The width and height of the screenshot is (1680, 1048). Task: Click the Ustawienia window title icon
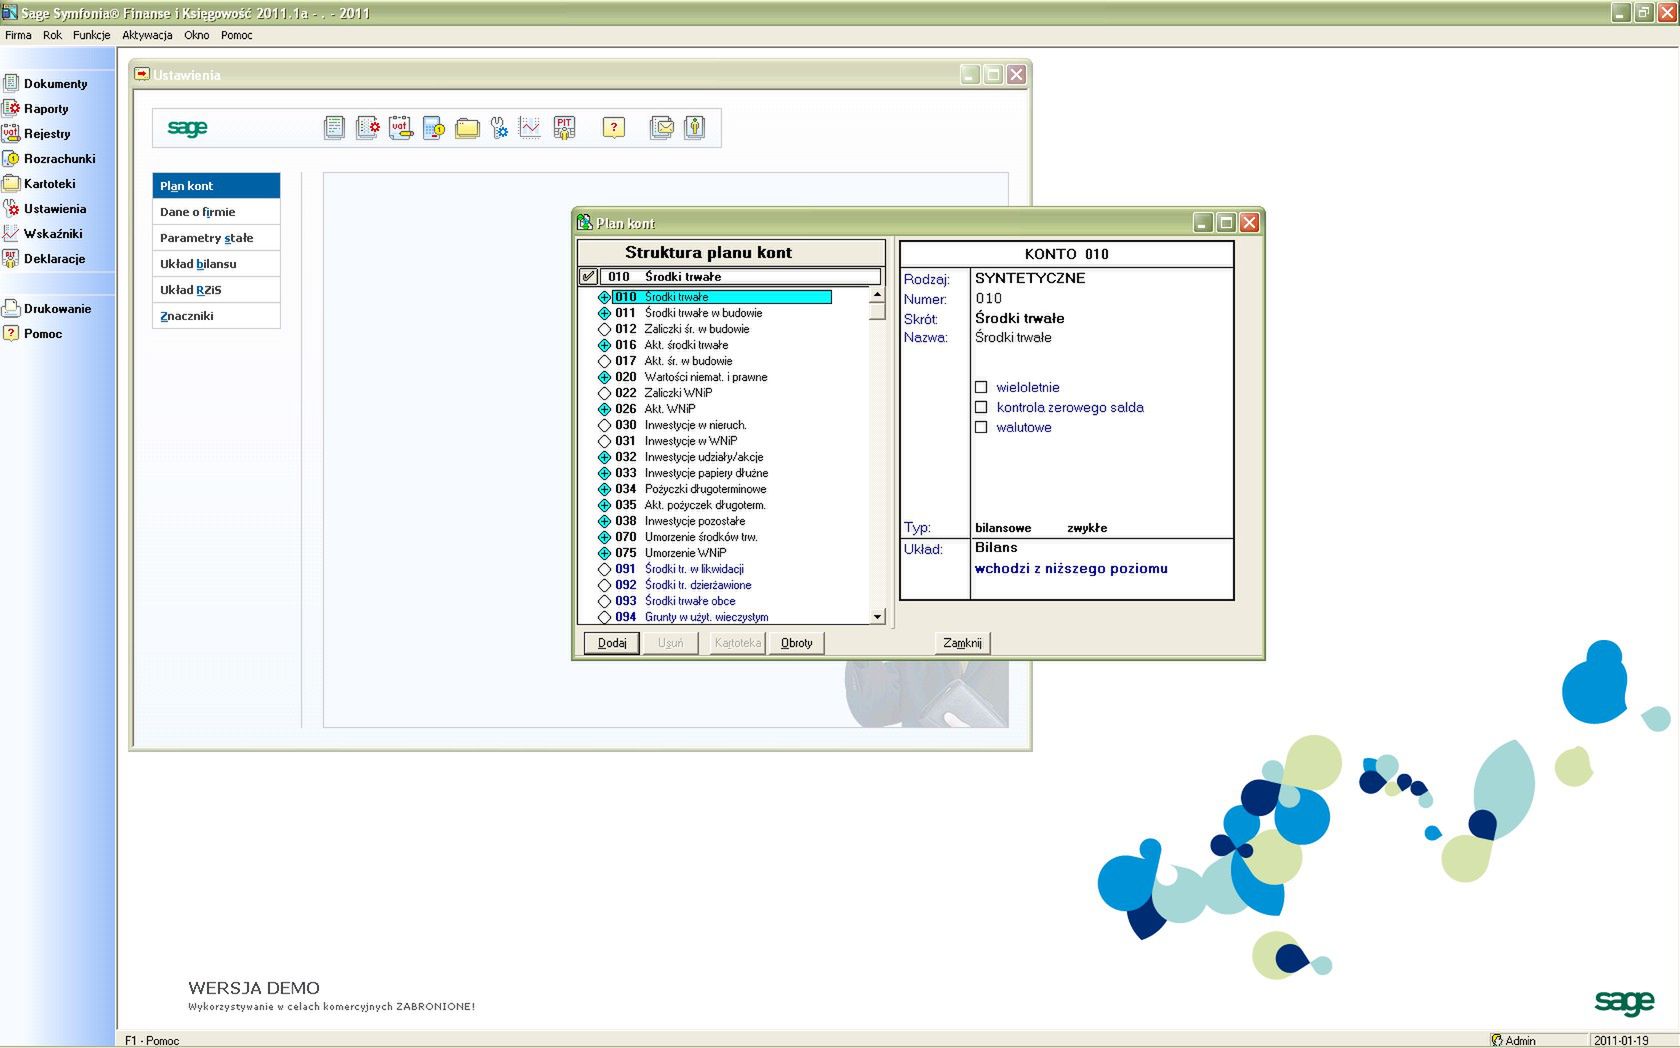pos(142,74)
